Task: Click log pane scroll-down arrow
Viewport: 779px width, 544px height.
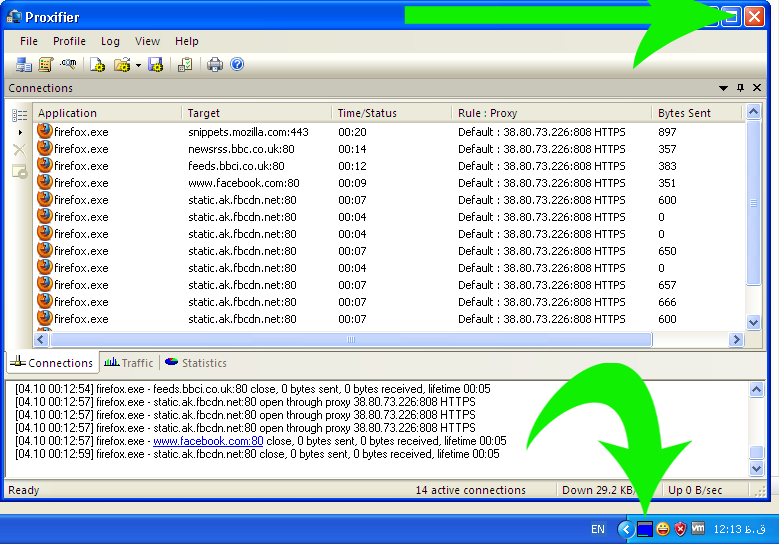Action: (x=756, y=468)
